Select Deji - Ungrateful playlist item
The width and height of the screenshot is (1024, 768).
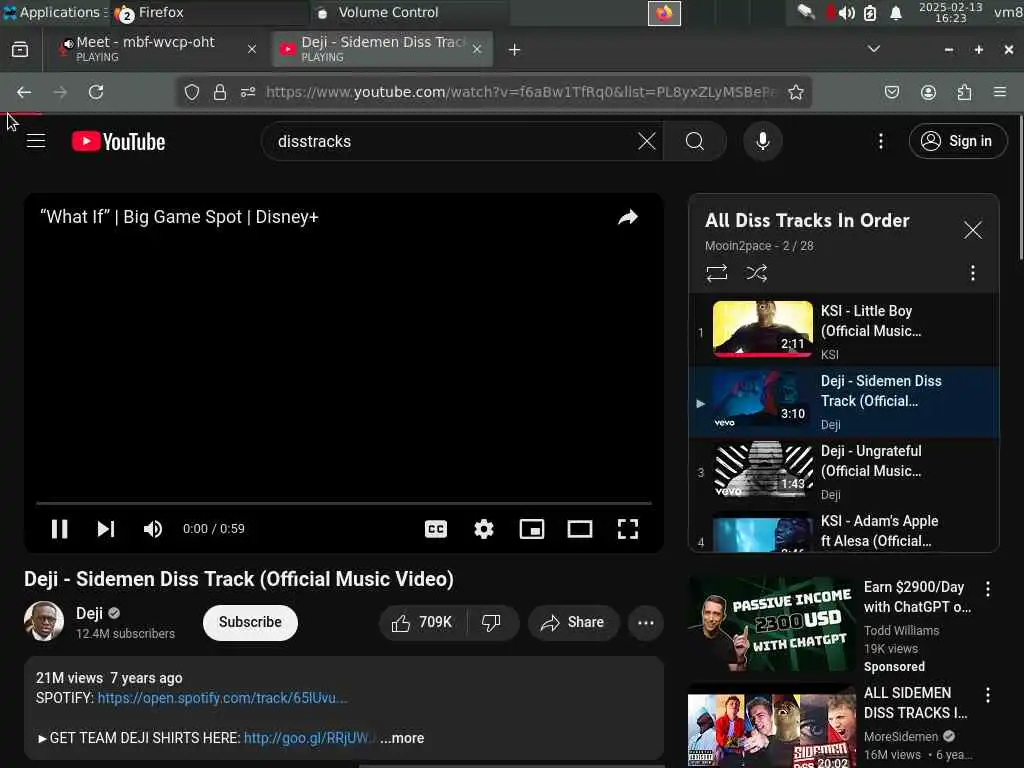pyautogui.click(x=844, y=471)
